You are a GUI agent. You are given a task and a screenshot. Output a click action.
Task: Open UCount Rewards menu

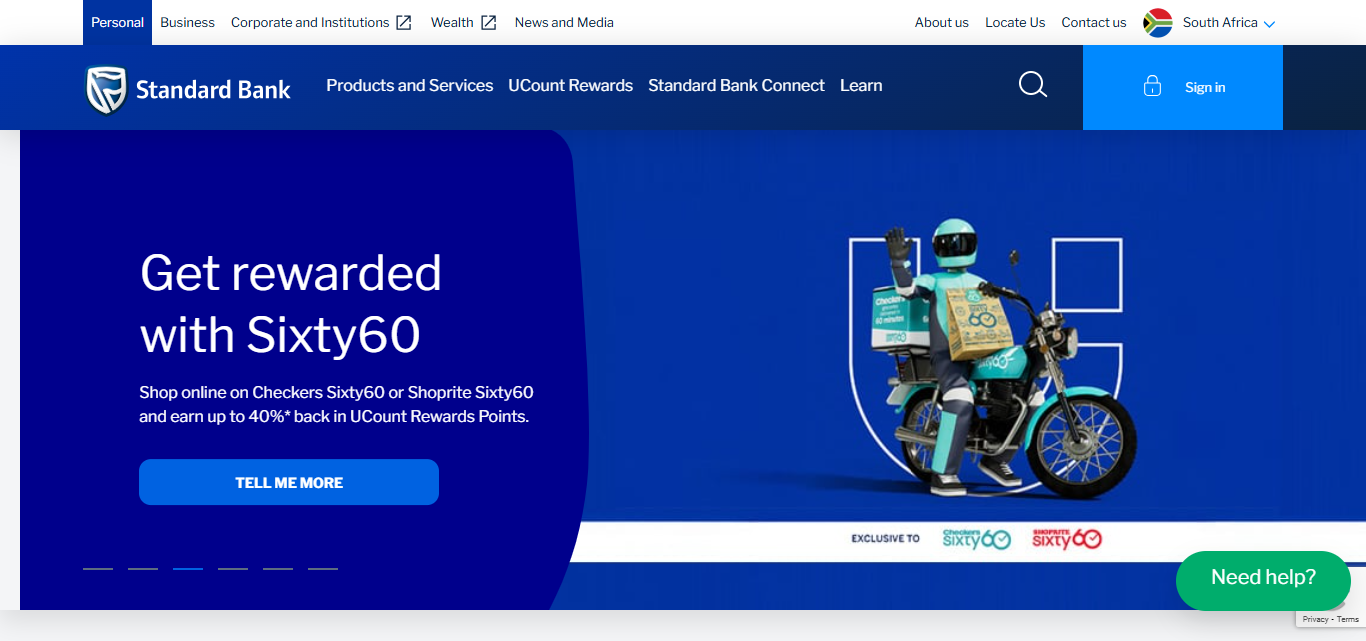coord(570,86)
